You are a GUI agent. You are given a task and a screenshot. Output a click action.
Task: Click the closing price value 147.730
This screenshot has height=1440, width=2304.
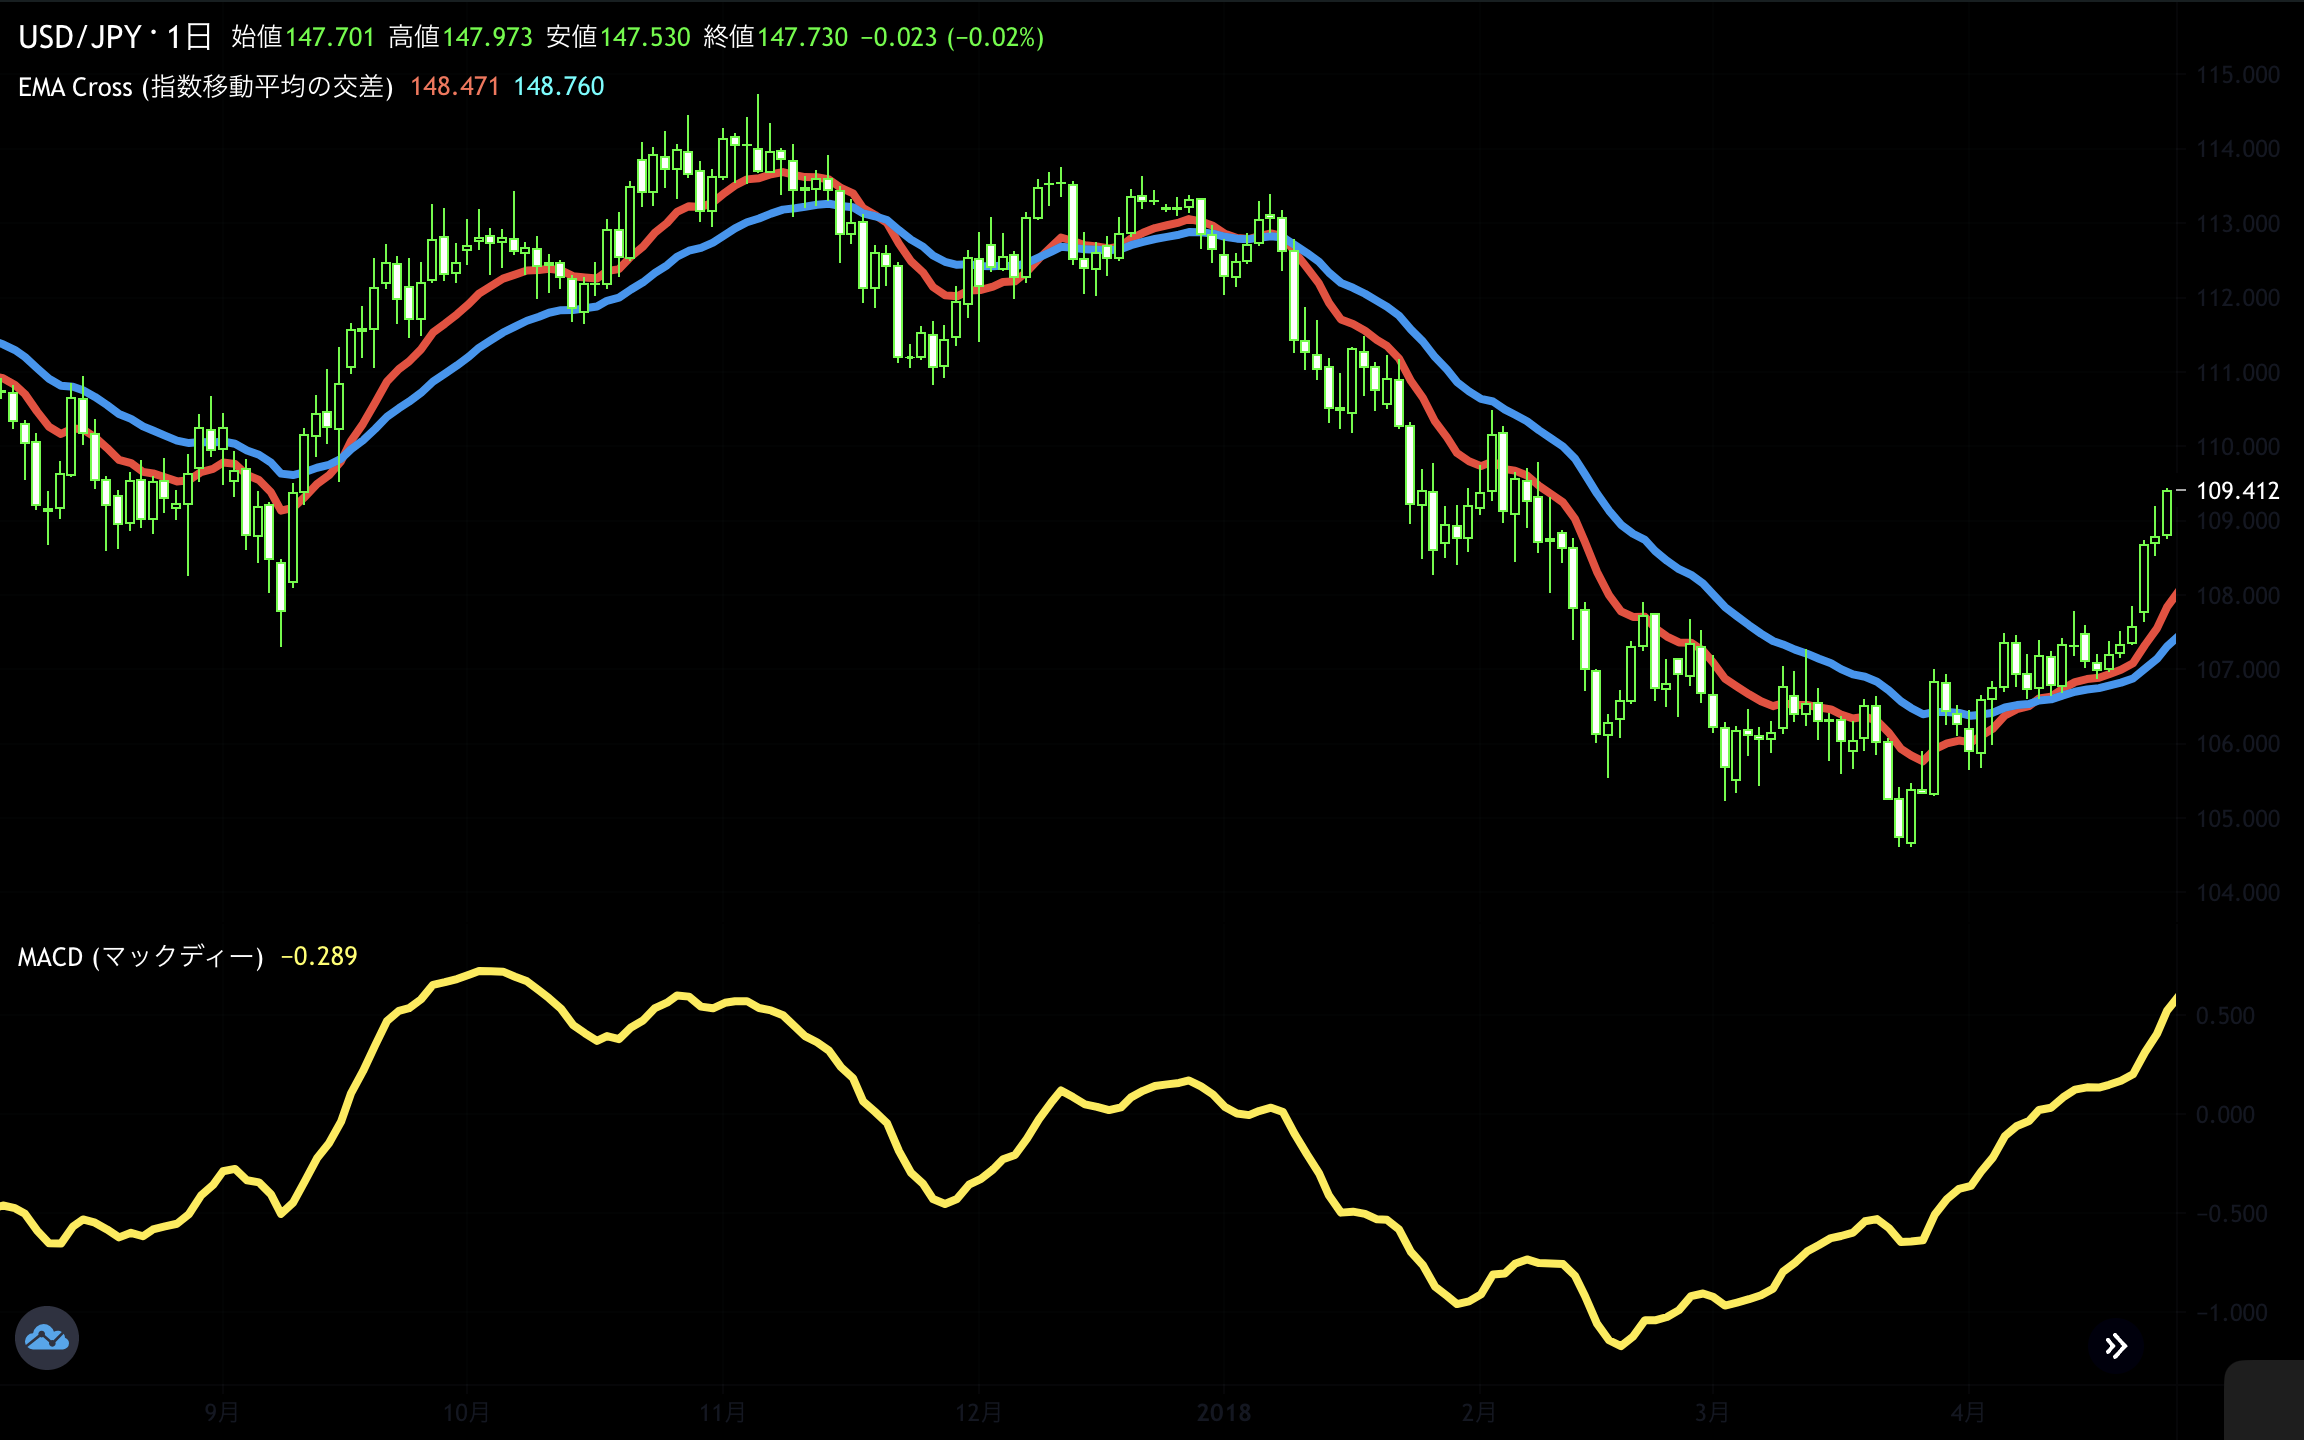coord(802,38)
